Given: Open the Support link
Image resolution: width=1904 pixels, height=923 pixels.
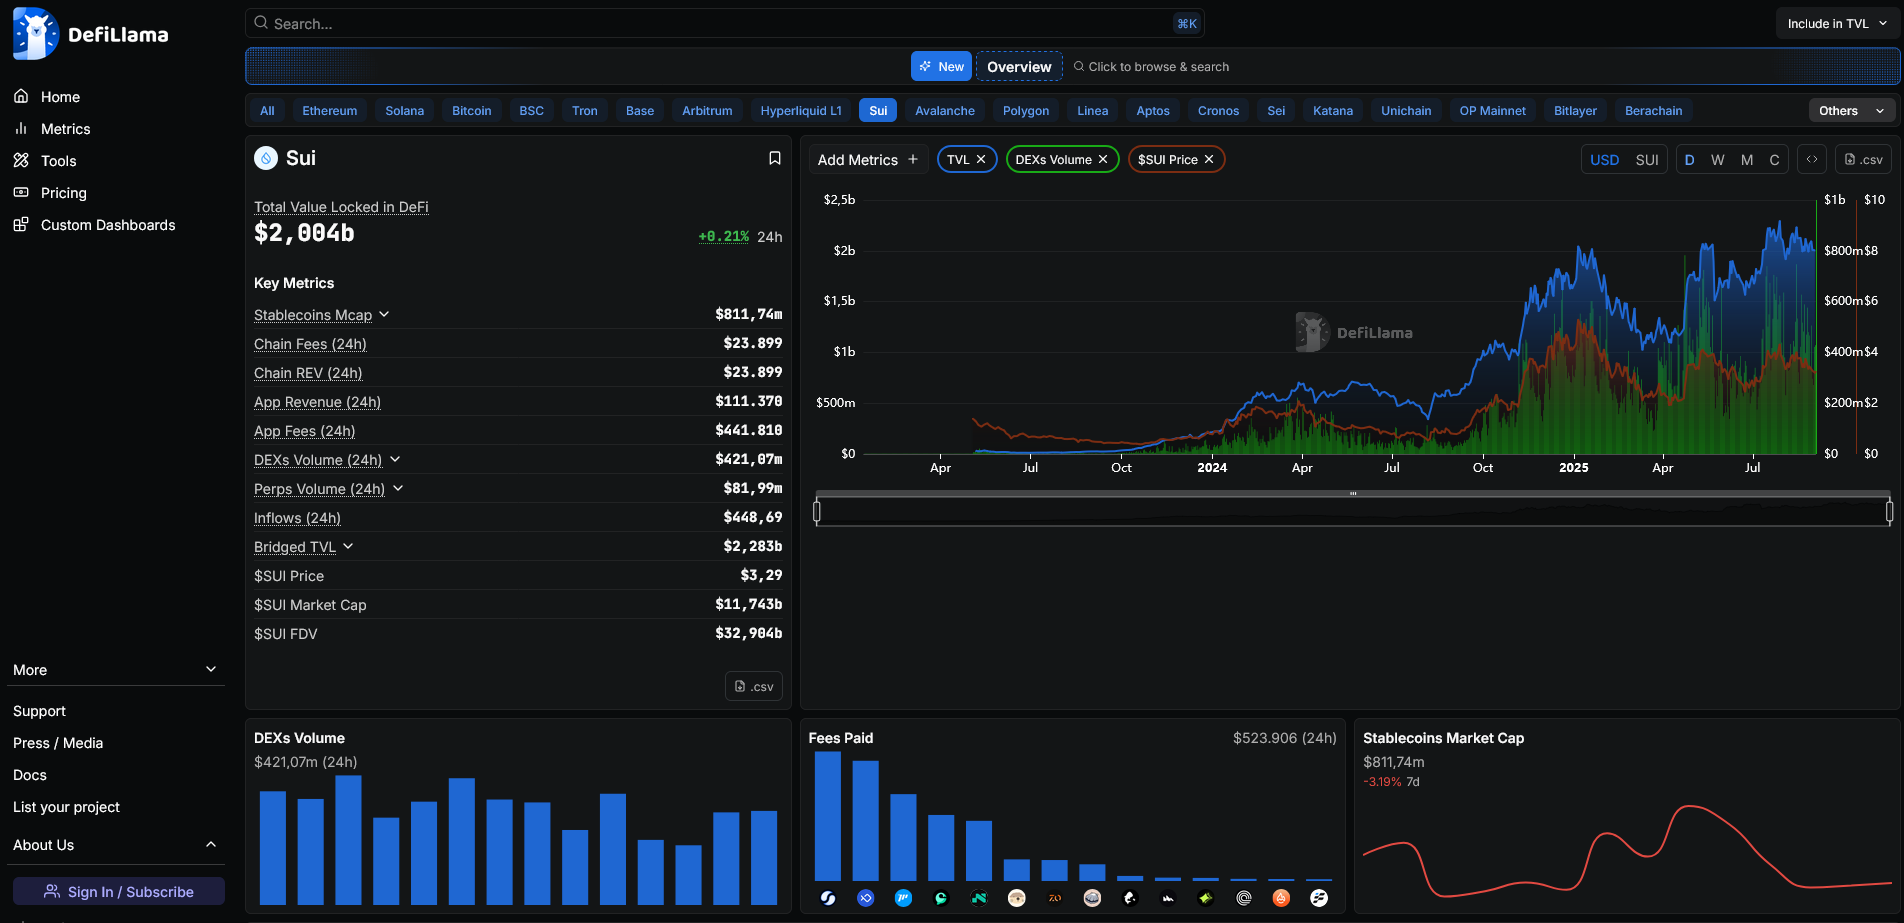Looking at the screenshot, I should click(39, 711).
